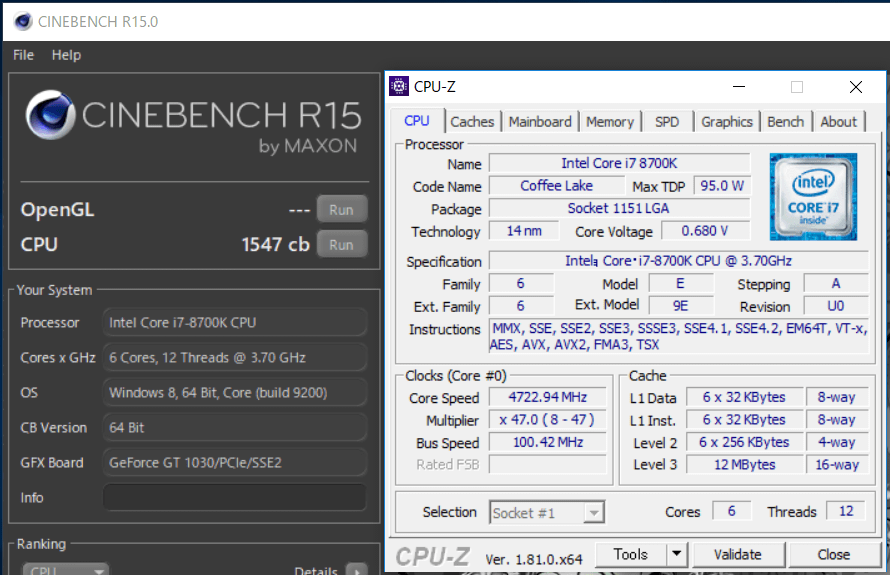Click the Revision U0 value
Image resolution: width=890 pixels, height=575 pixels.
(836, 306)
